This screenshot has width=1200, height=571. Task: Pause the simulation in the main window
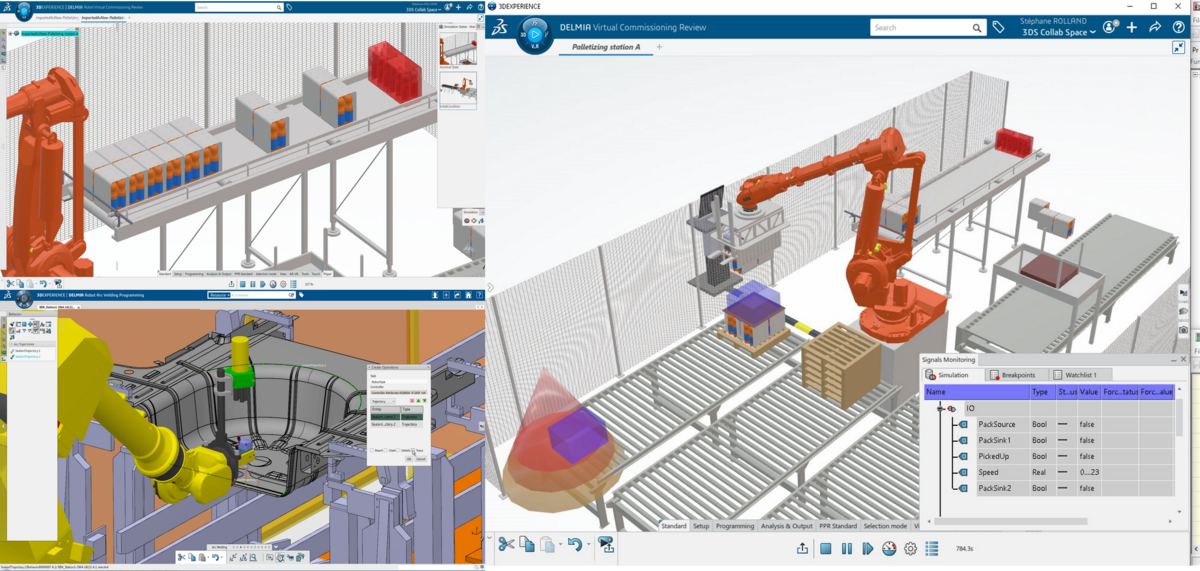point(846,548)
